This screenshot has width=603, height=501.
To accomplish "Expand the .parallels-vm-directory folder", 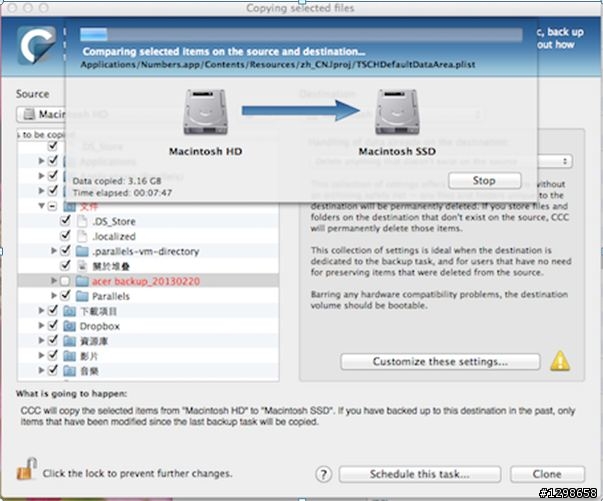I will click(x=54, y=251).
